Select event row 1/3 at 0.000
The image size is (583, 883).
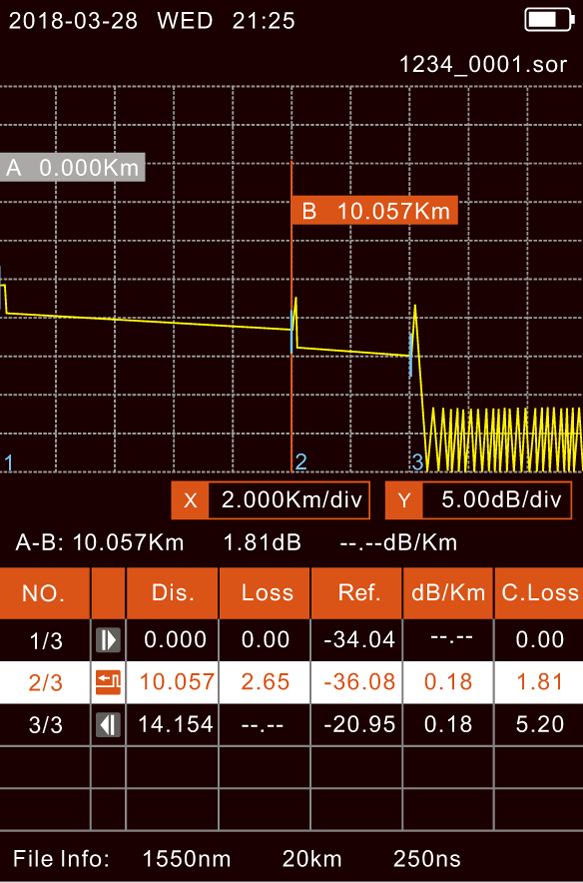pyautogui.click(x=291, y=640)
